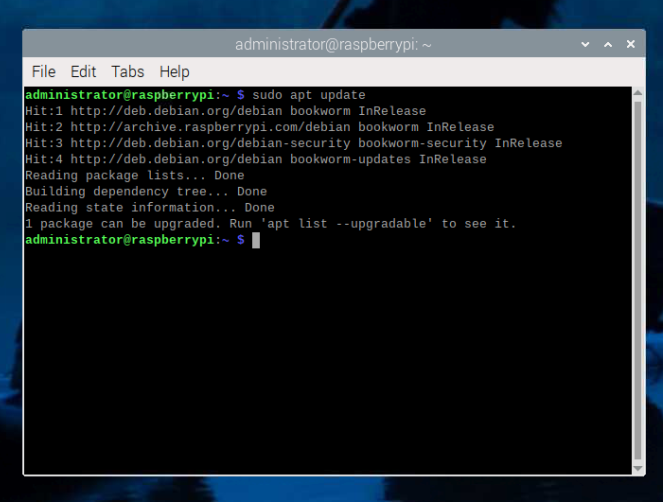Minimize the terminal window with down chevron
663x502 pixels.
(x=585, y=44)
